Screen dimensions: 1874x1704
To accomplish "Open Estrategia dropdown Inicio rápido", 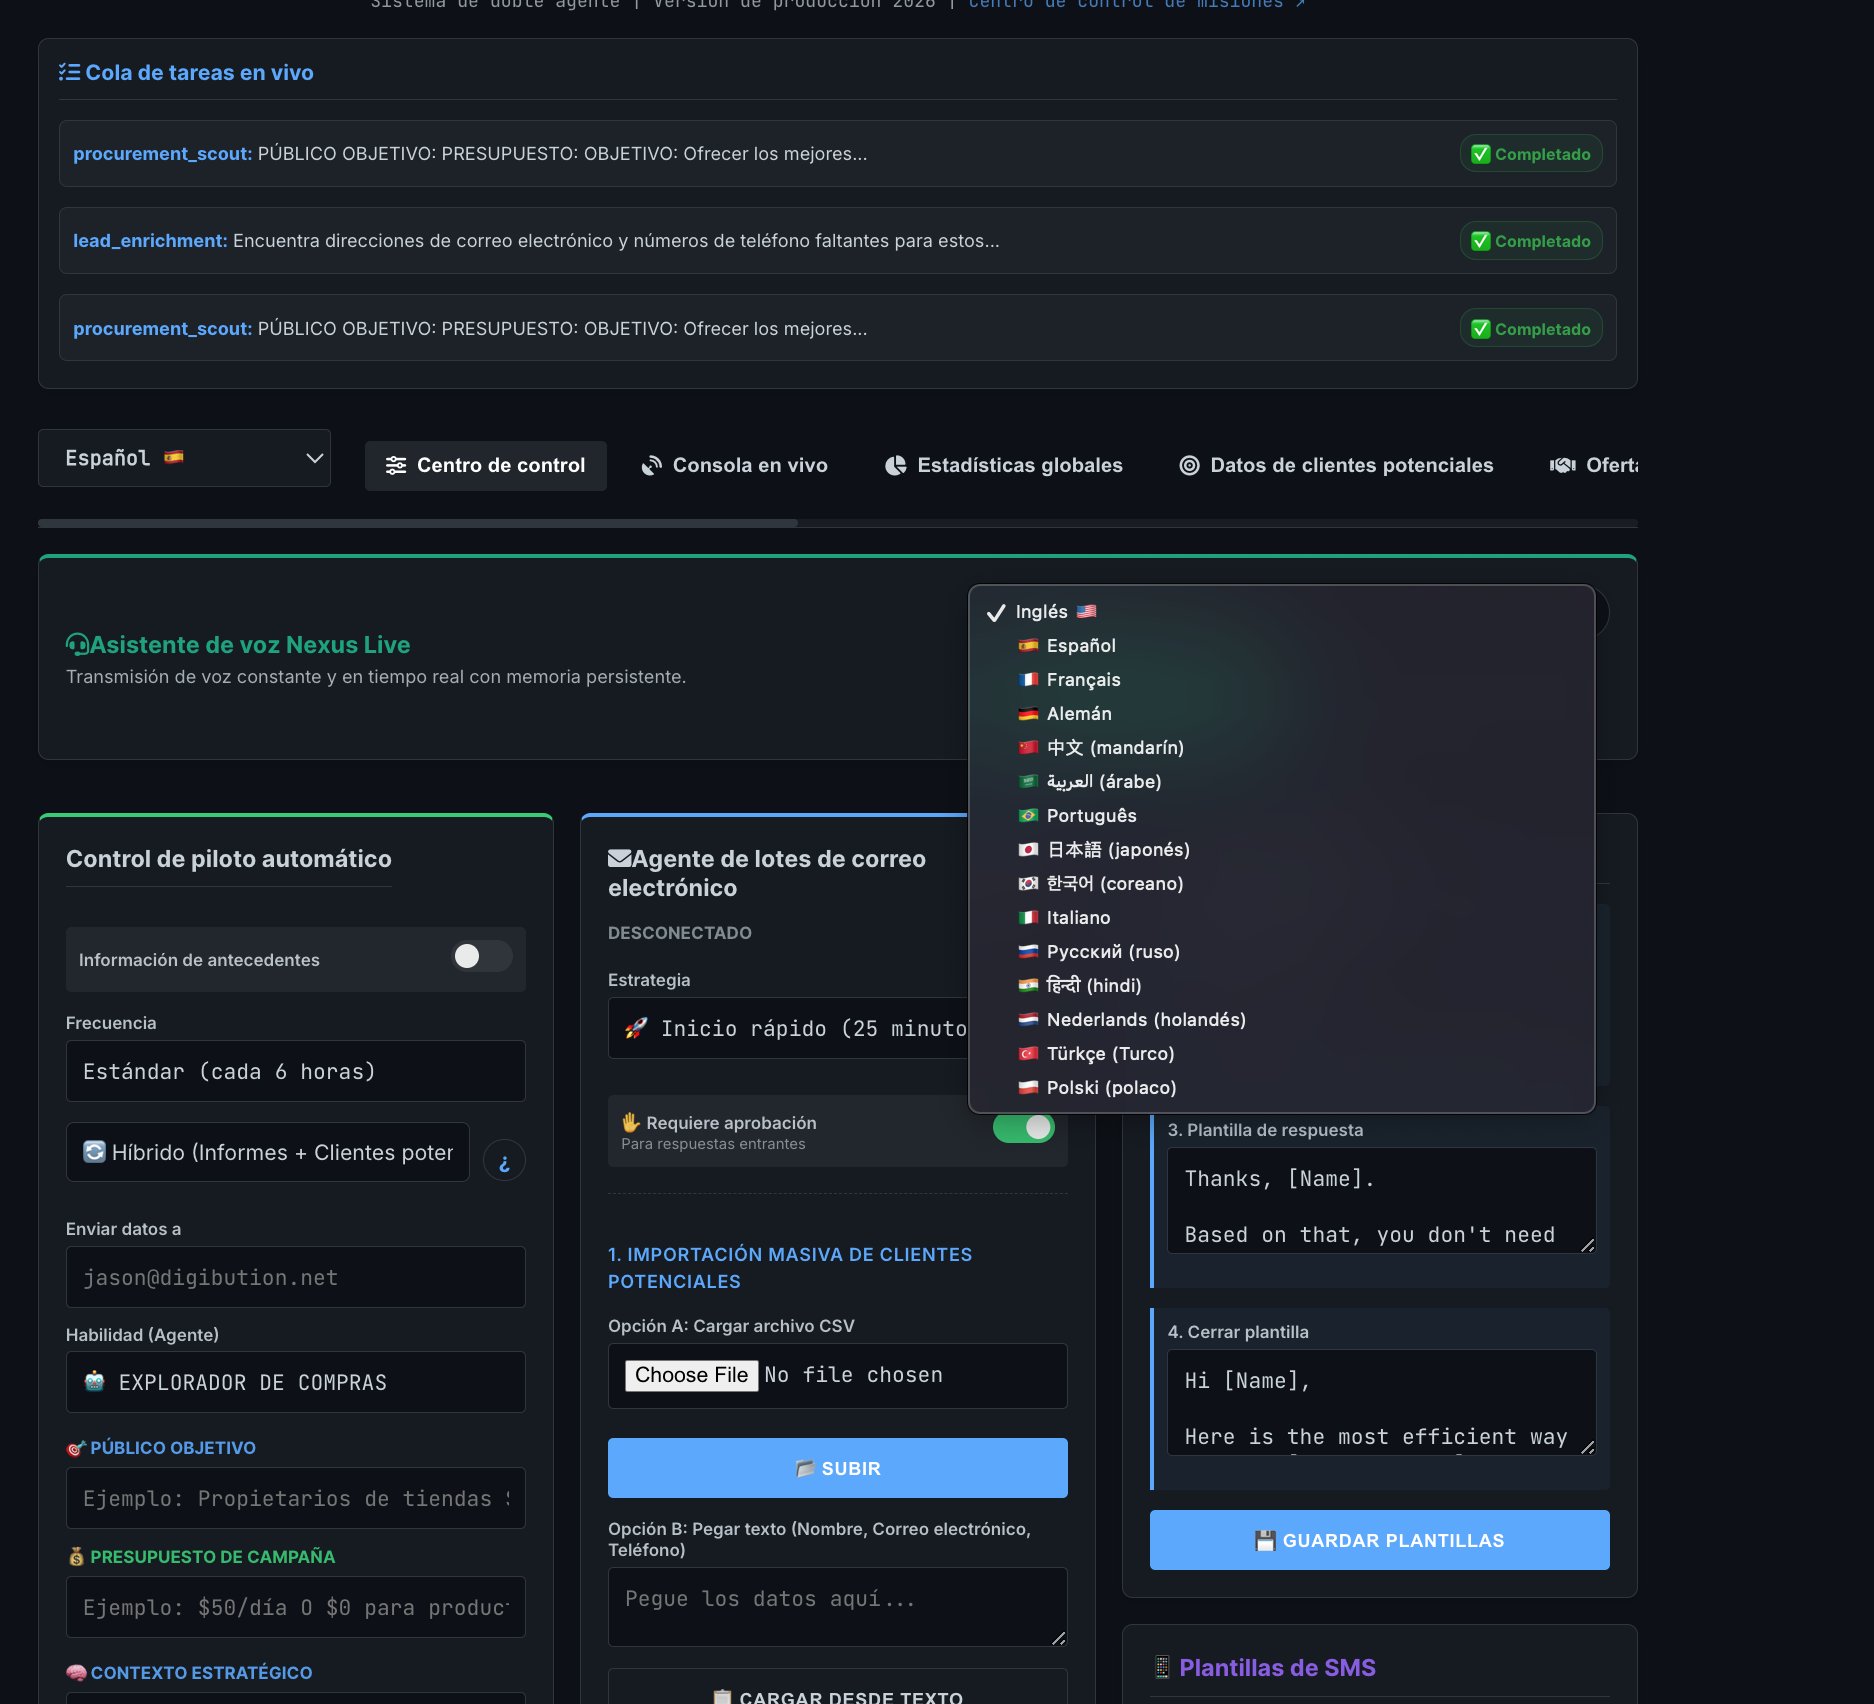I will (x=790, y=1028).
